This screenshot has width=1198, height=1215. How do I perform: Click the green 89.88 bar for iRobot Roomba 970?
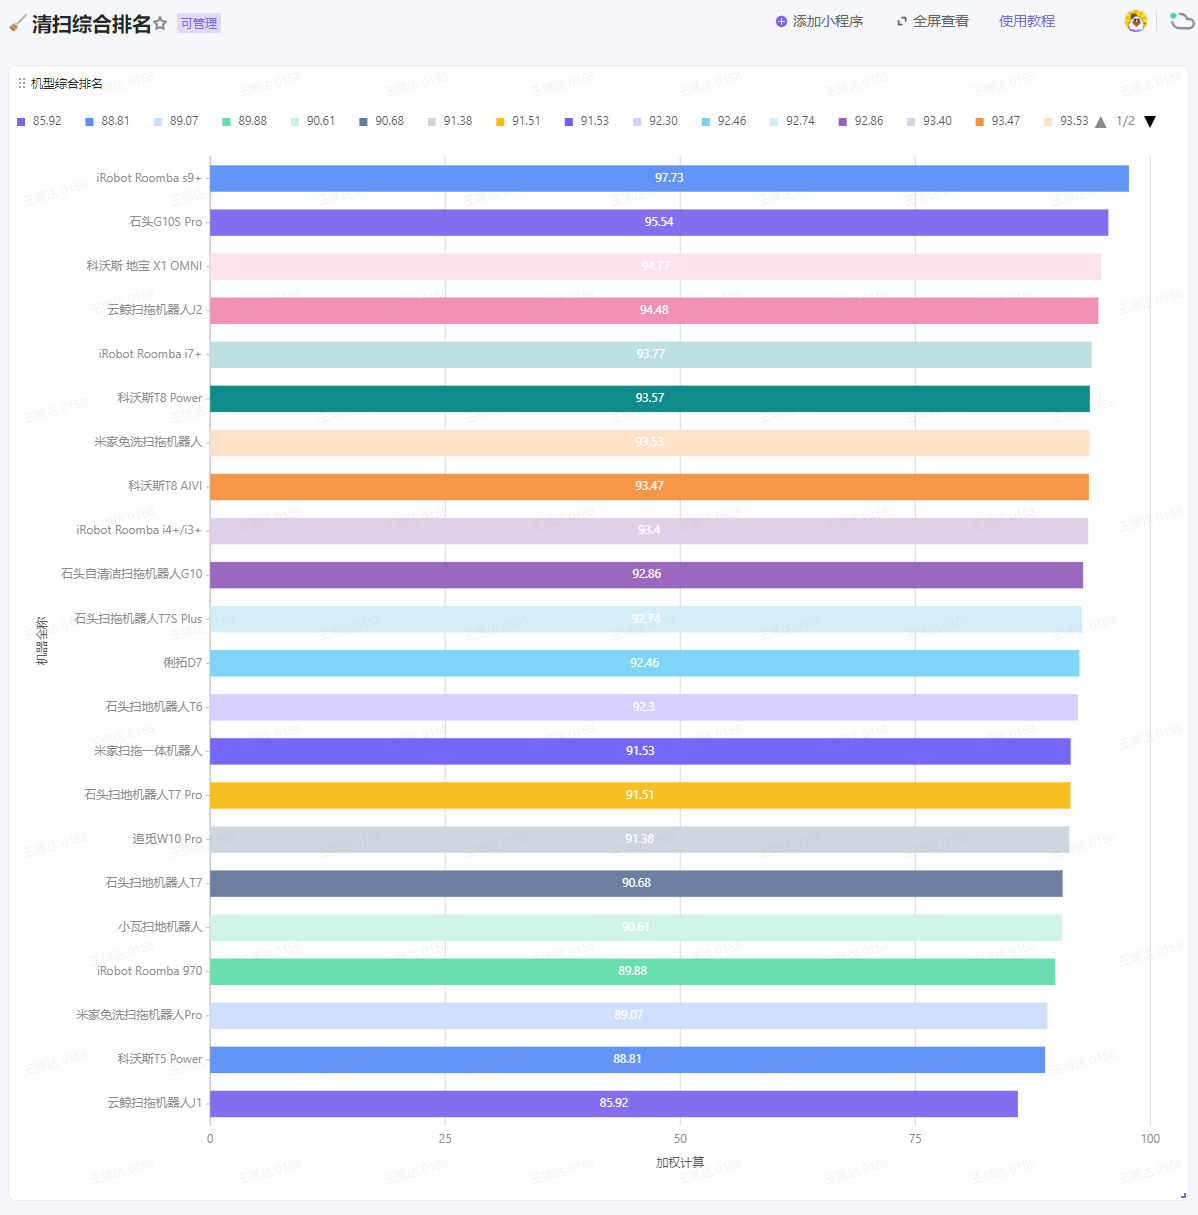click(632, 971)
